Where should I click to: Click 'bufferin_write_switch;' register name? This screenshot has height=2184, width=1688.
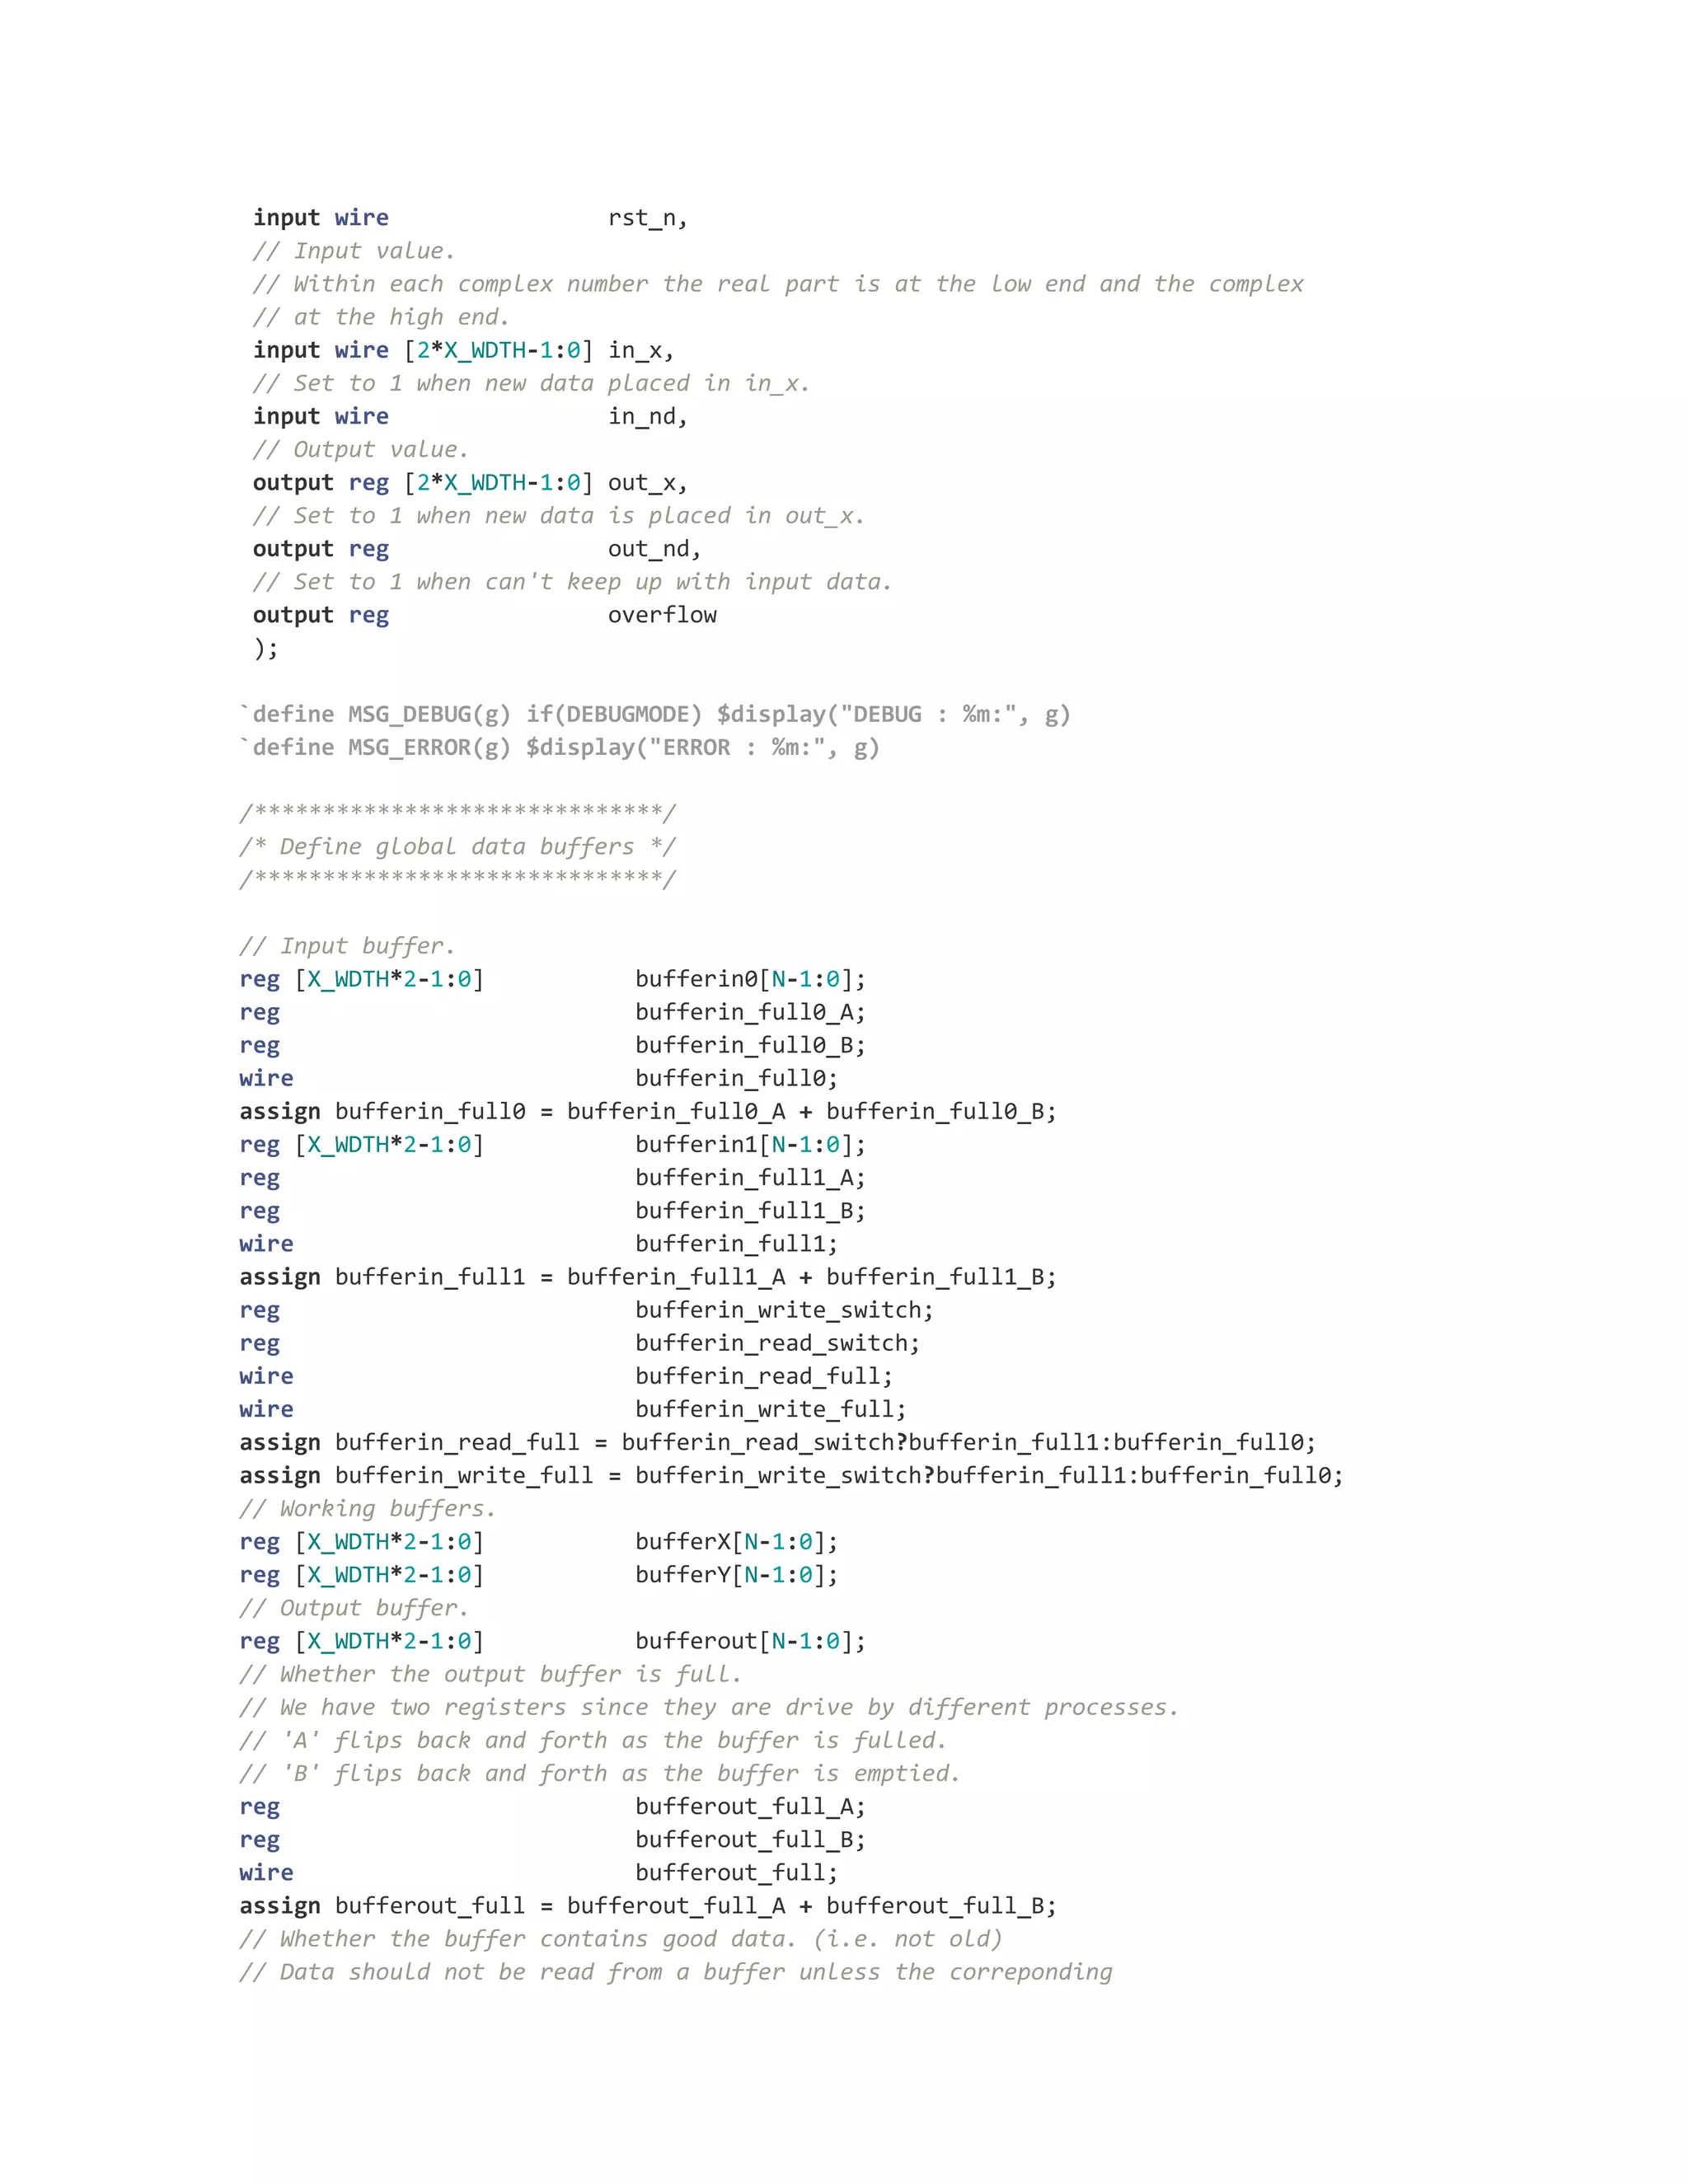[784, 1310]
